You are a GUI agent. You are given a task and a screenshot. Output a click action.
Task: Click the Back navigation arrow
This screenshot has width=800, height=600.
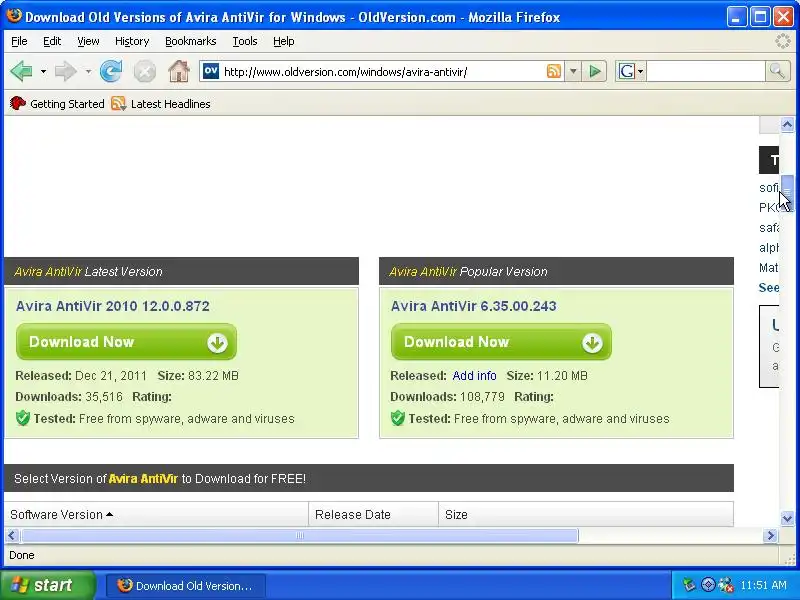click(21, 71)
